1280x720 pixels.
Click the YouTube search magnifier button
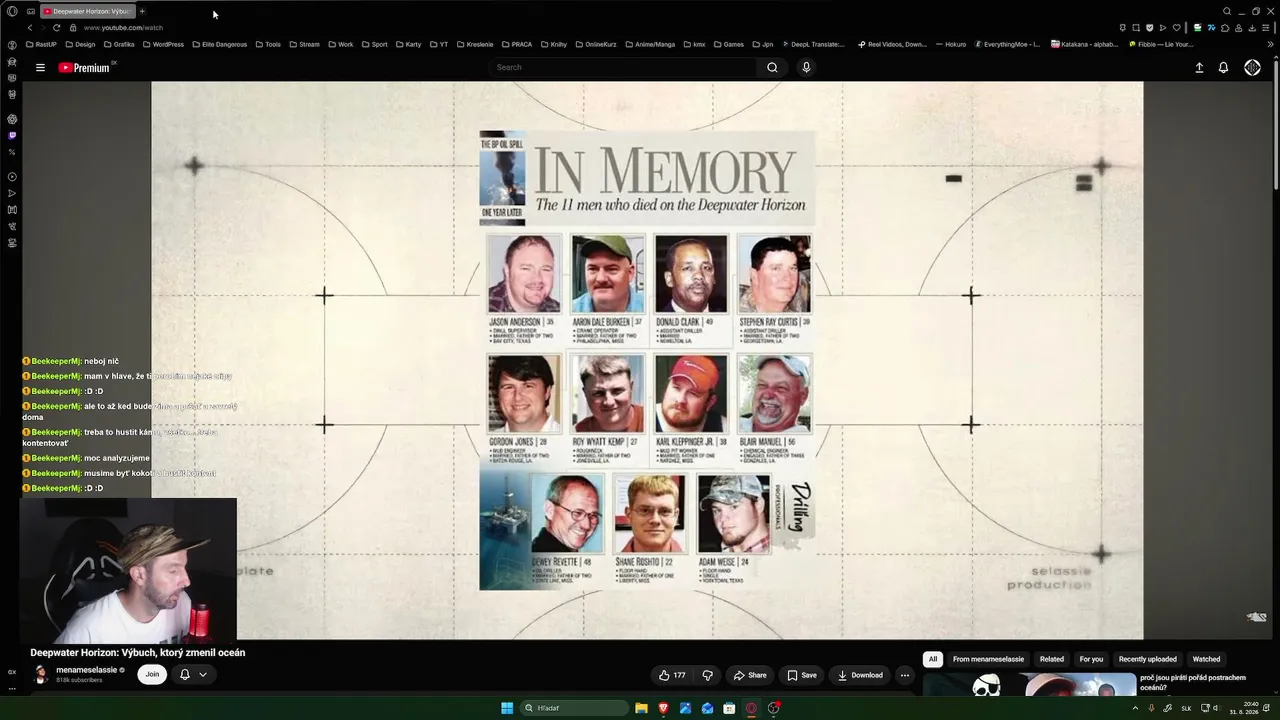tap(772, 68)
